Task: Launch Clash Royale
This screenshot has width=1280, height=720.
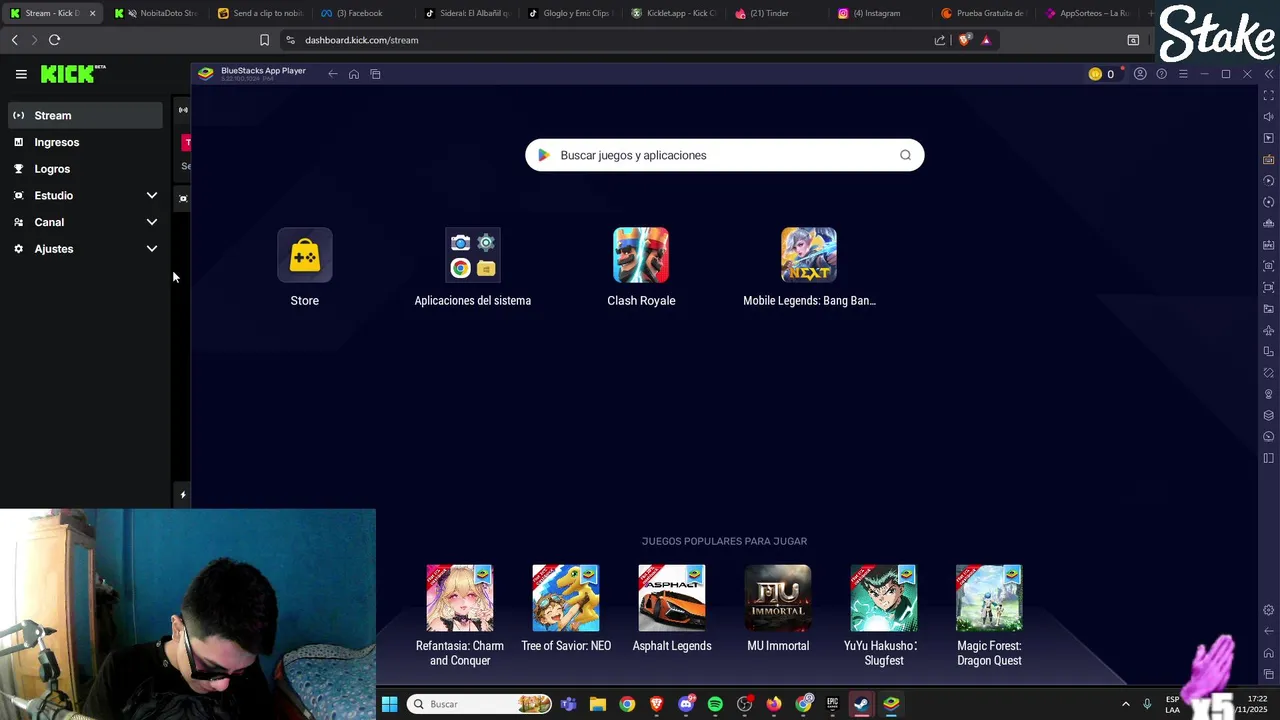Action: [x=641, y=256]
